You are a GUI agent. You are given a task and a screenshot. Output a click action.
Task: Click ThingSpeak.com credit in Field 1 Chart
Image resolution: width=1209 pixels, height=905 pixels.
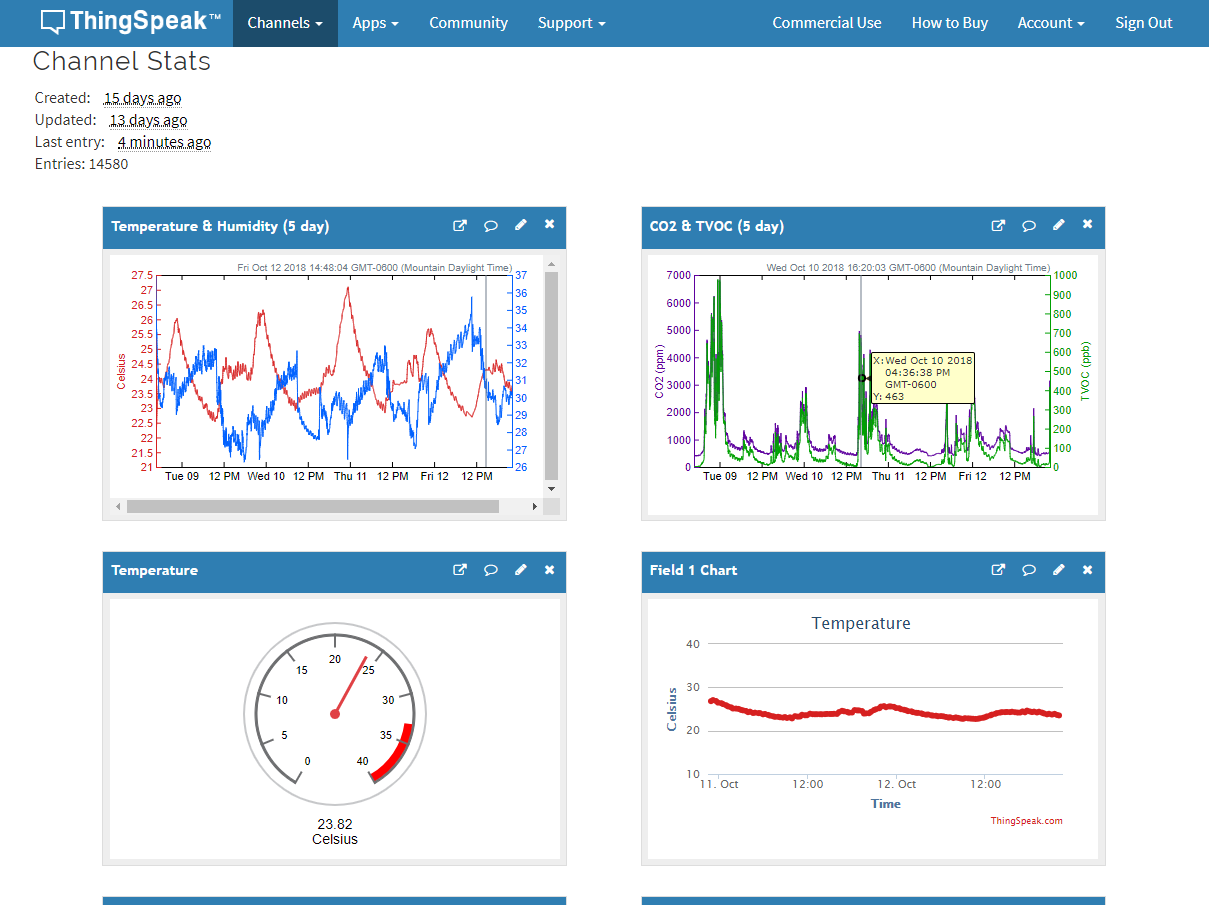(1026, 821)
